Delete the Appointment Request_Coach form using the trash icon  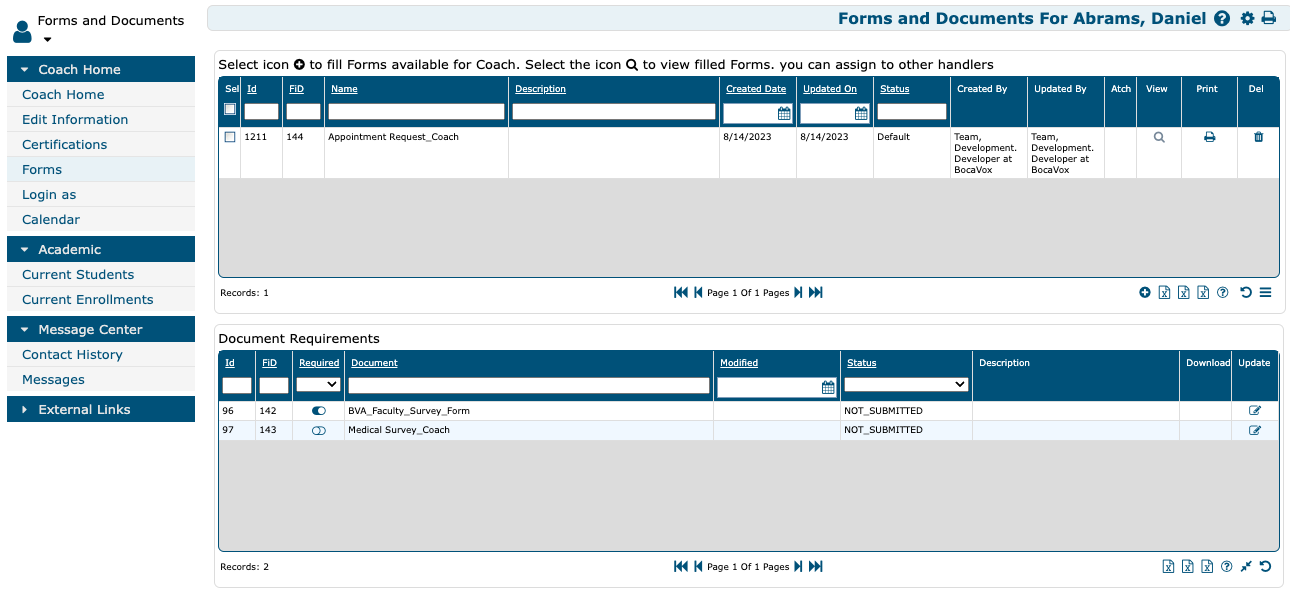[x=1258, y=138]
